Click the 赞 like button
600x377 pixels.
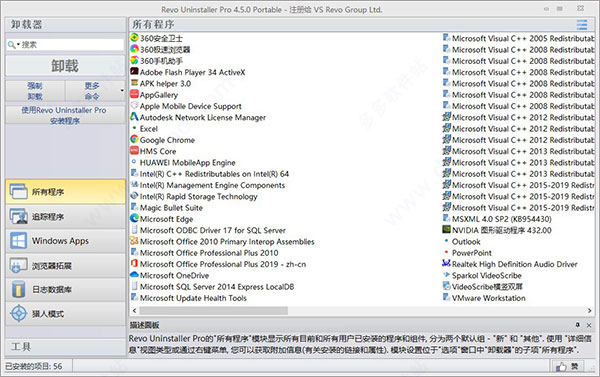569,366
